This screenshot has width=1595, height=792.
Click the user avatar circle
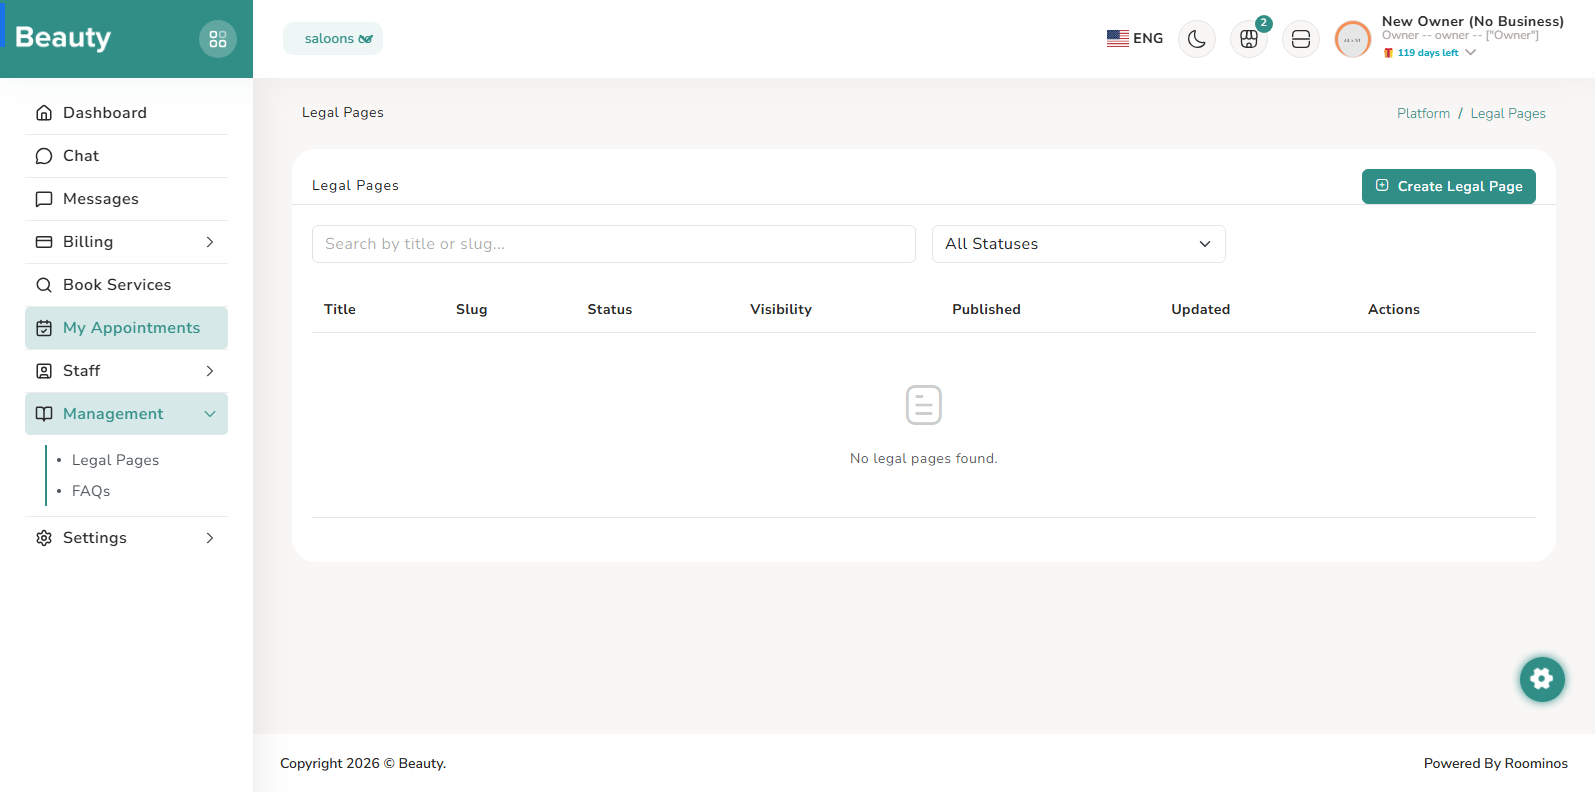(x=1353, y=40)
